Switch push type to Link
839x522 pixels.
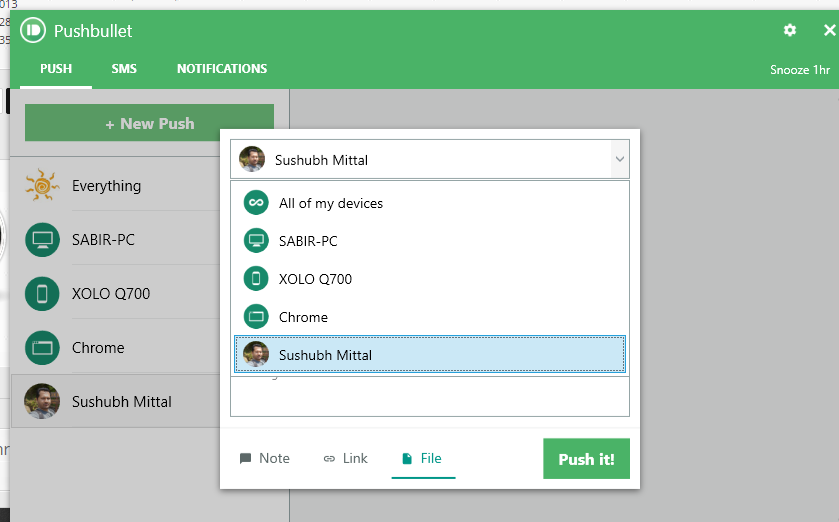click(x=345, y=458)
